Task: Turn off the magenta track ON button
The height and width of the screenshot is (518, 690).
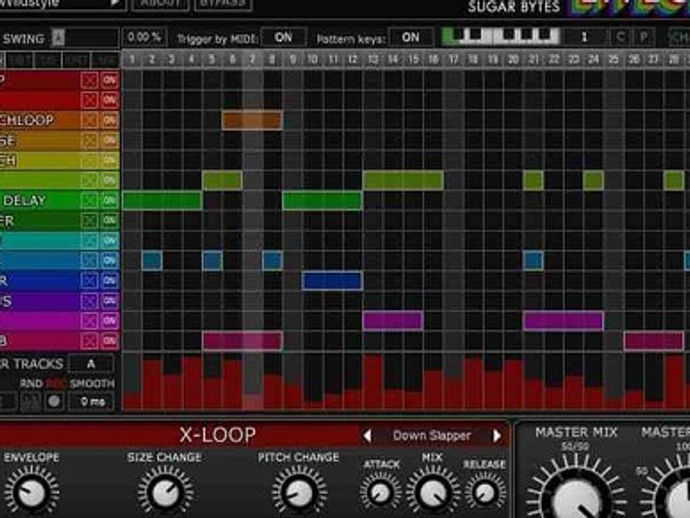Action: (x=110, y=321)
